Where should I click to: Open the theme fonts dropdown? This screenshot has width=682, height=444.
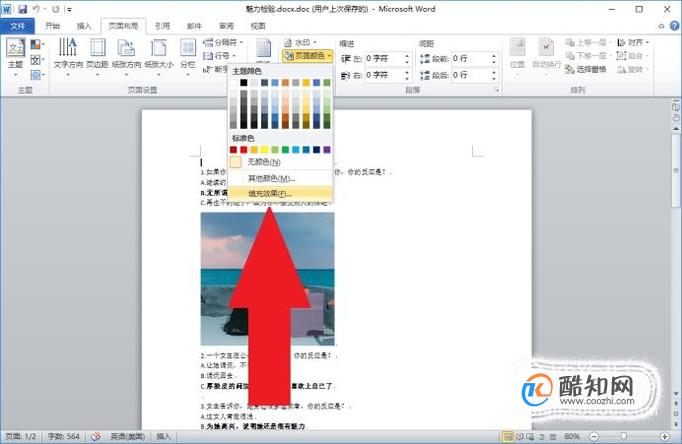[x=37, y=60]
